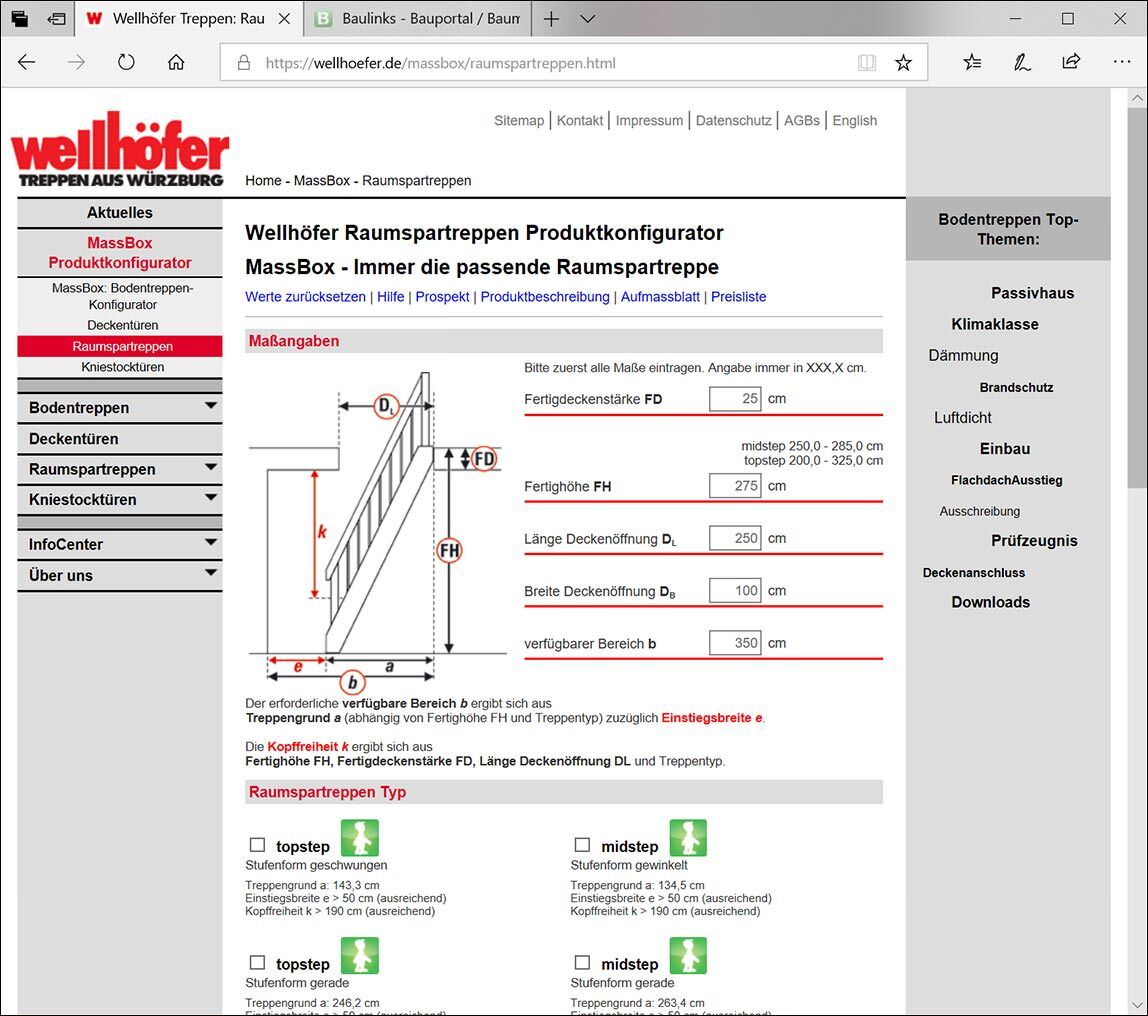Open MassBox Produktkonfigurator menu item

click(x=120, y=253)
